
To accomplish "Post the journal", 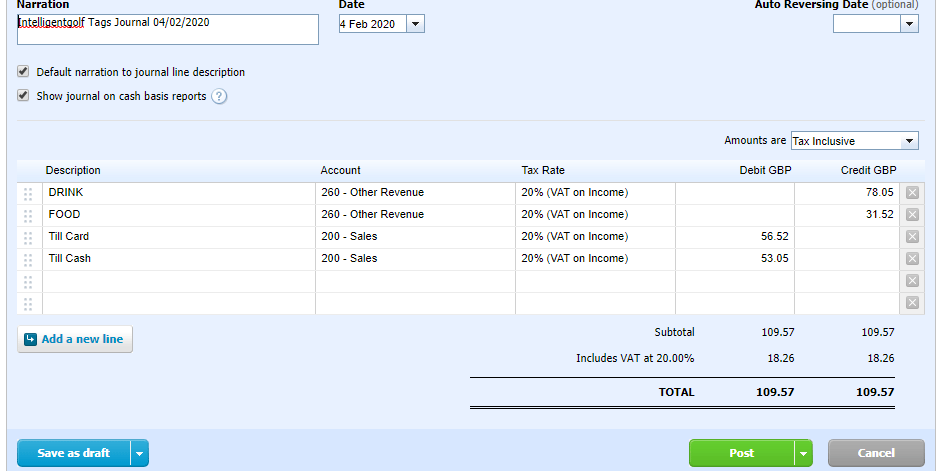I will point(741,453).
